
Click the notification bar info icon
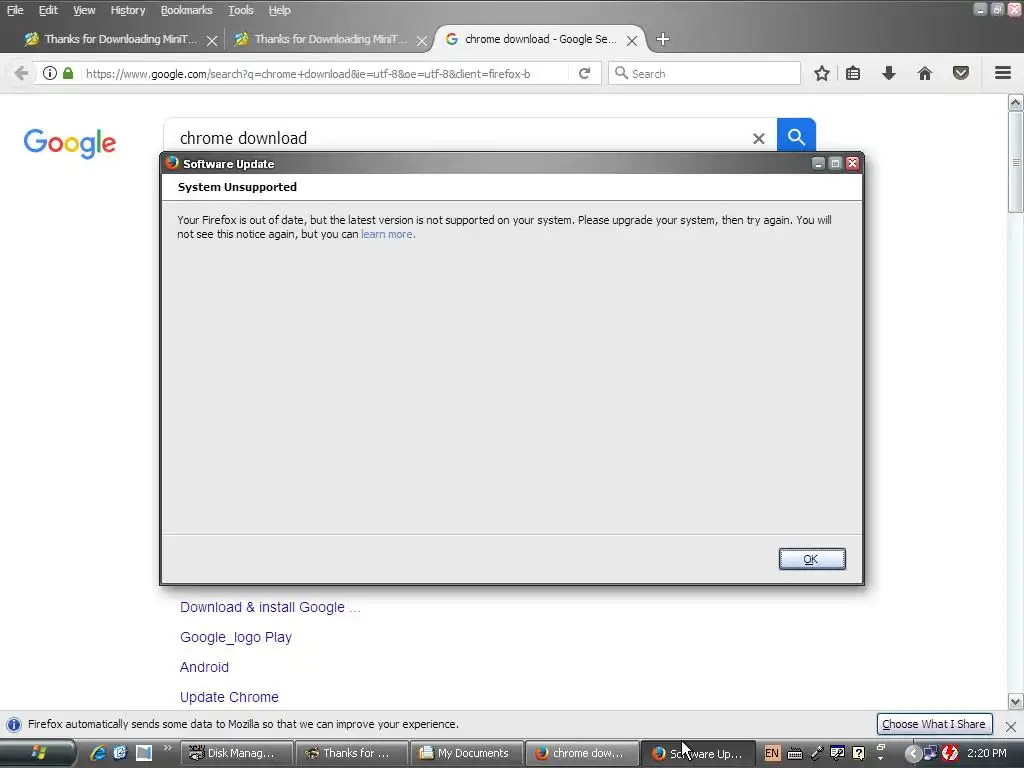coord(14,725)
